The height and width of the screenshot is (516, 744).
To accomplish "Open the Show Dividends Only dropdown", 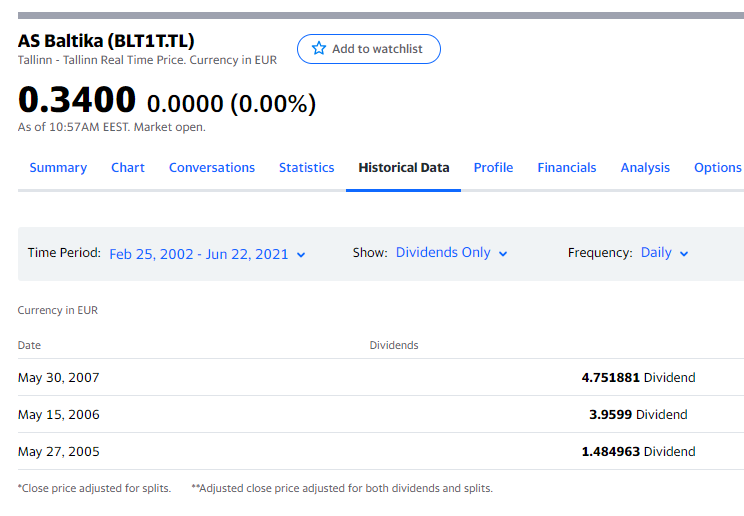I will (x=452, y=253).
